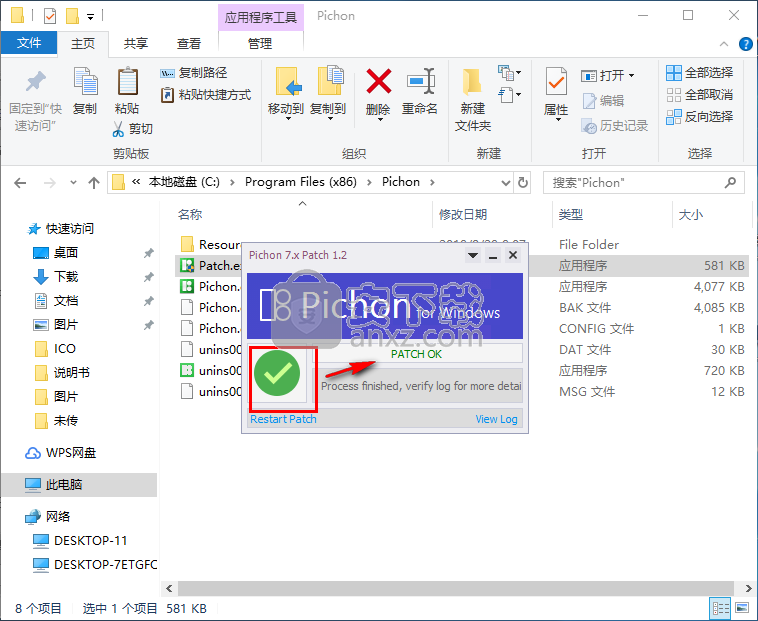Switch to Details view icon
Viewport: 758px width, 621px height.
[x=720, y=608]
